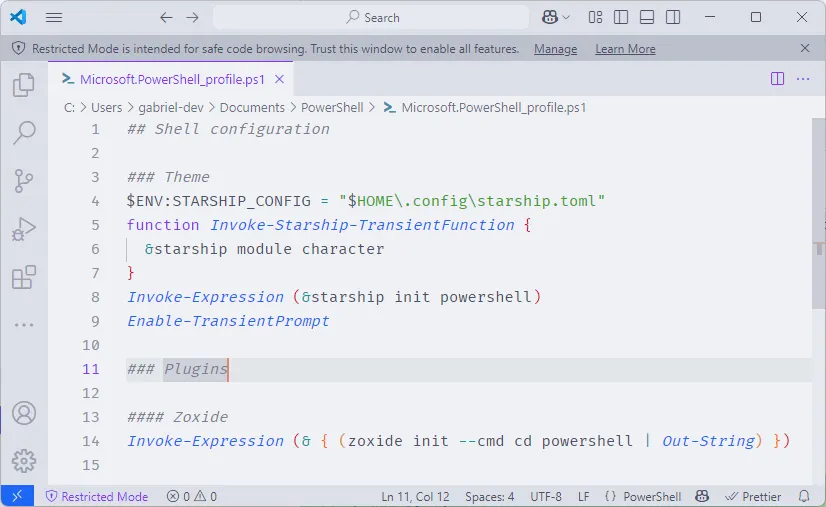
Task: Click the '### Theme' comment line
Action: [168, 177]
